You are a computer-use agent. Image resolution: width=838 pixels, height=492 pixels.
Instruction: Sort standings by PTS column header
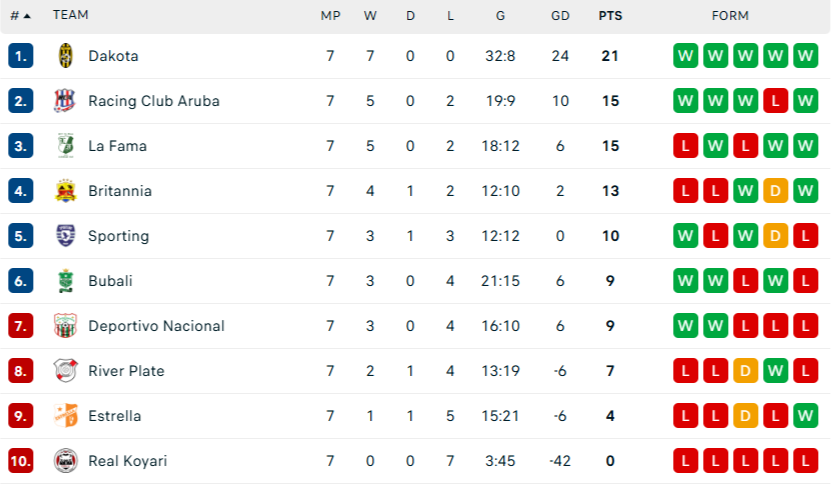[x=610, y=15]
